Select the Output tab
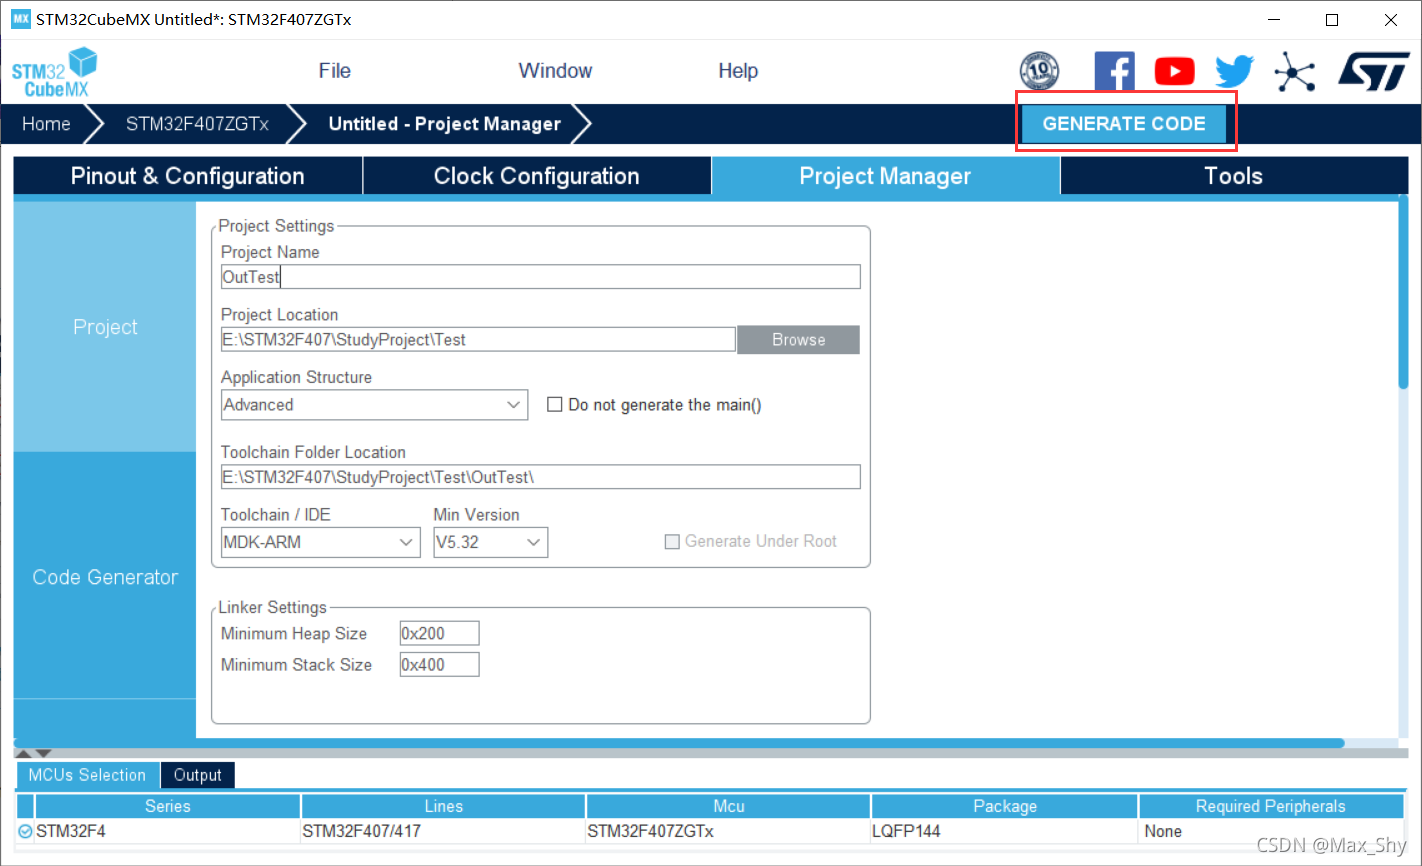 click(x=198, y=775)
